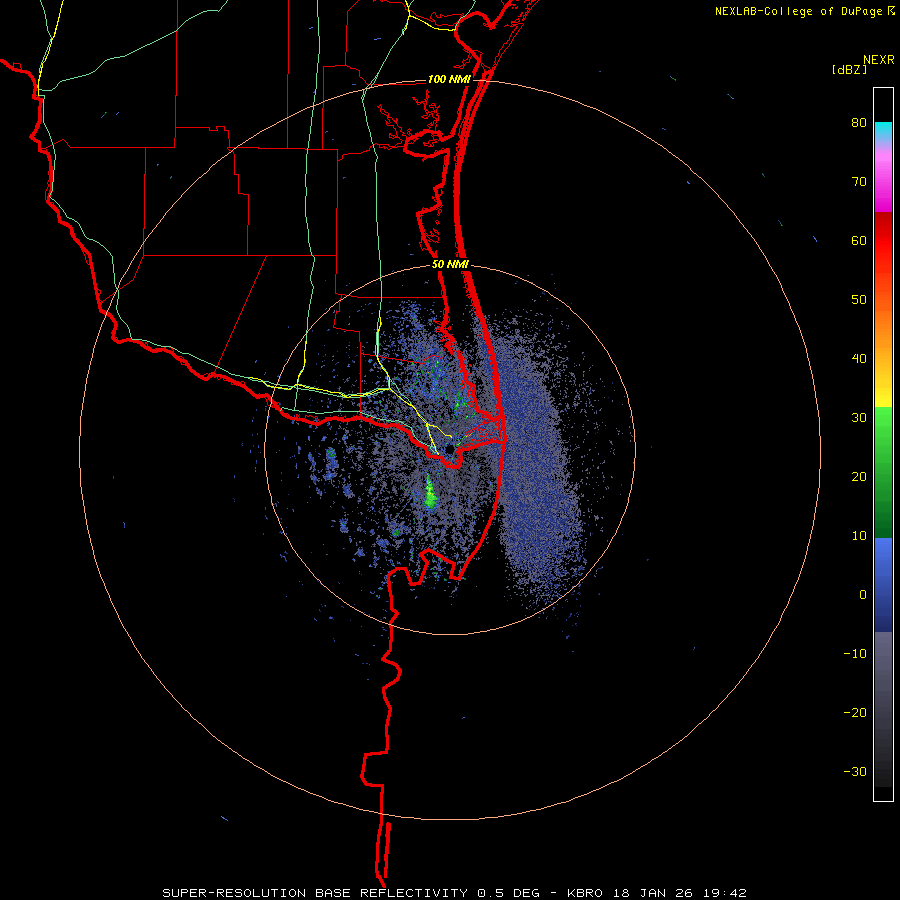This screenshot has height=900, width=900.
Task: Click the red band of the color scale
Action: 883,241
